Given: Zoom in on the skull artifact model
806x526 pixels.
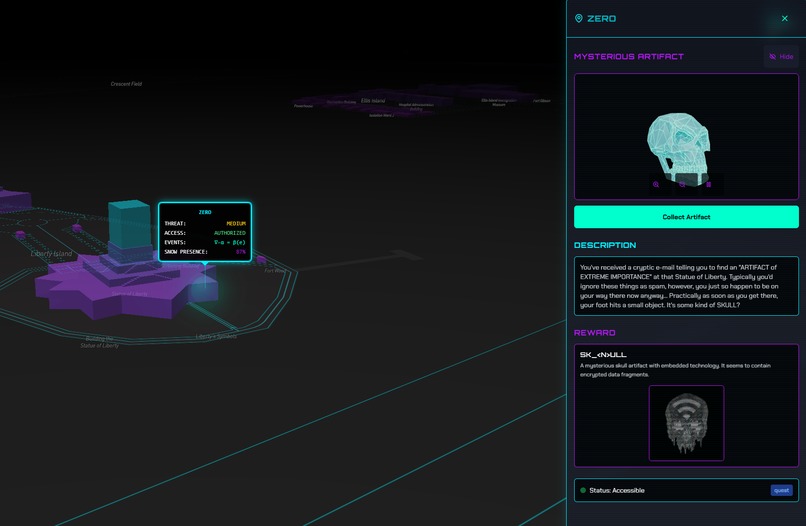Looking at the screenshot, I should click(656, 184).
